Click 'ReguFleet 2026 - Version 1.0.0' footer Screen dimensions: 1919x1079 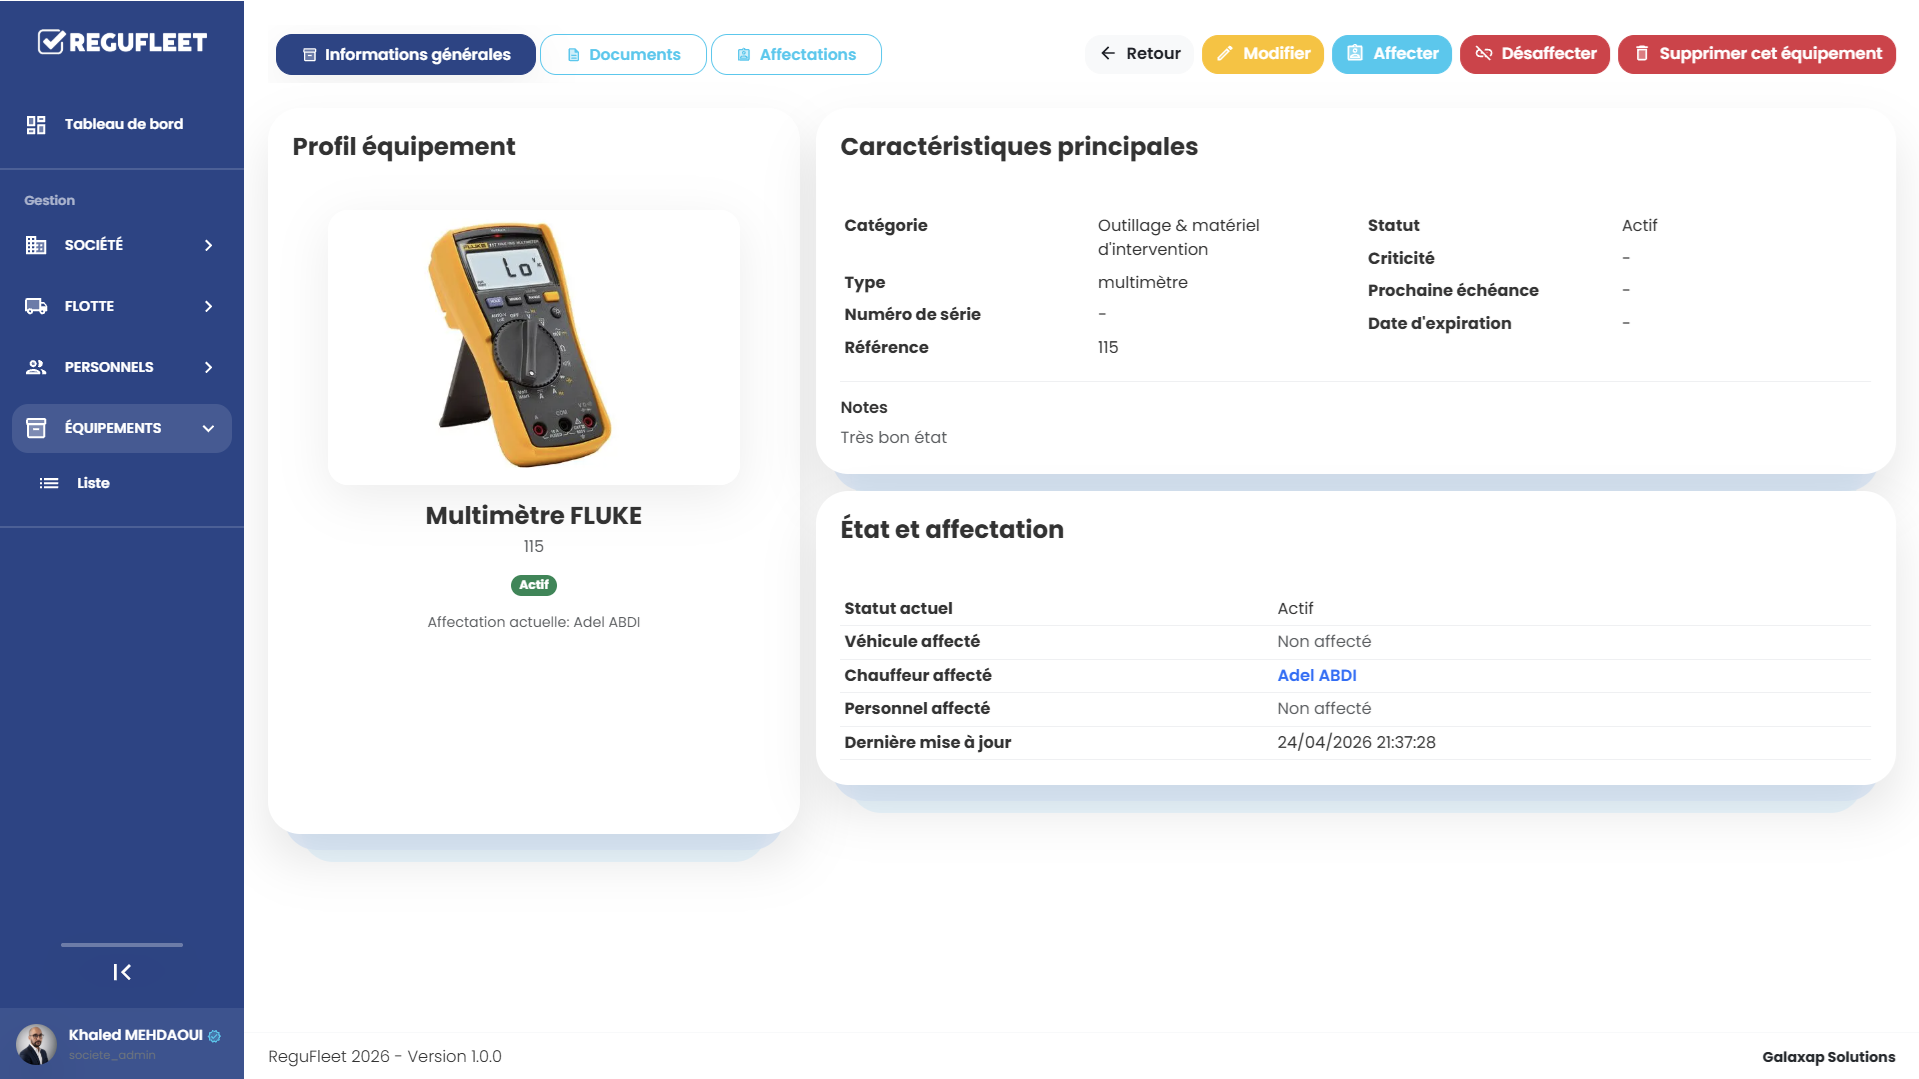point(385,1056)
